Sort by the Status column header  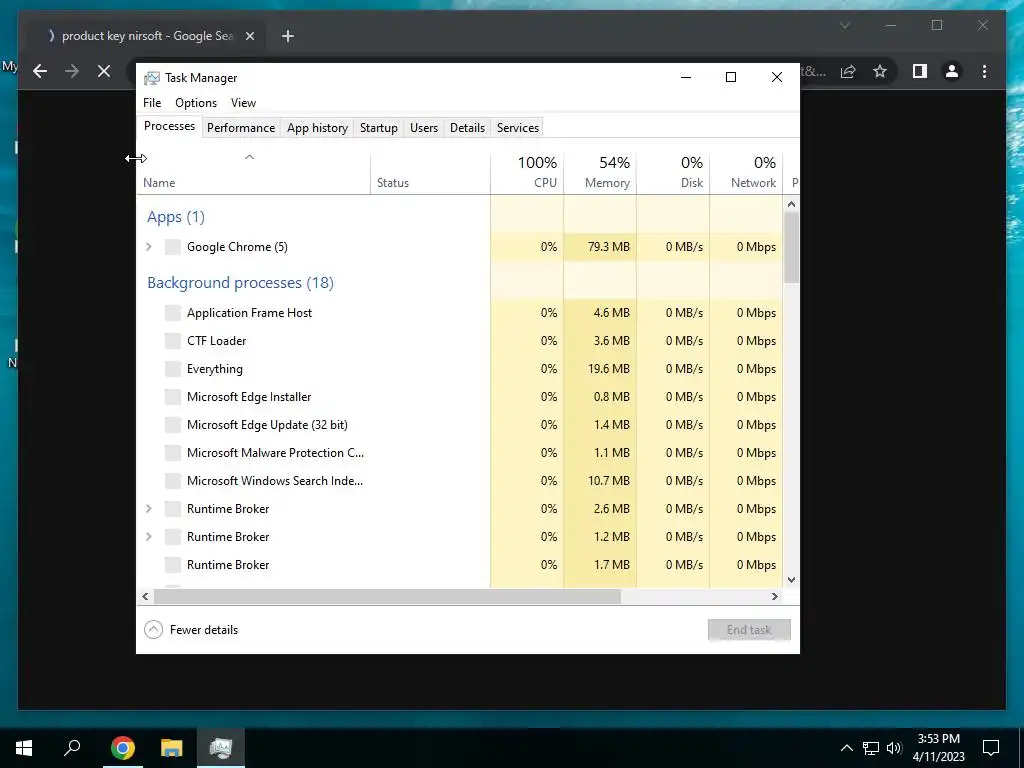click(430, 172)
